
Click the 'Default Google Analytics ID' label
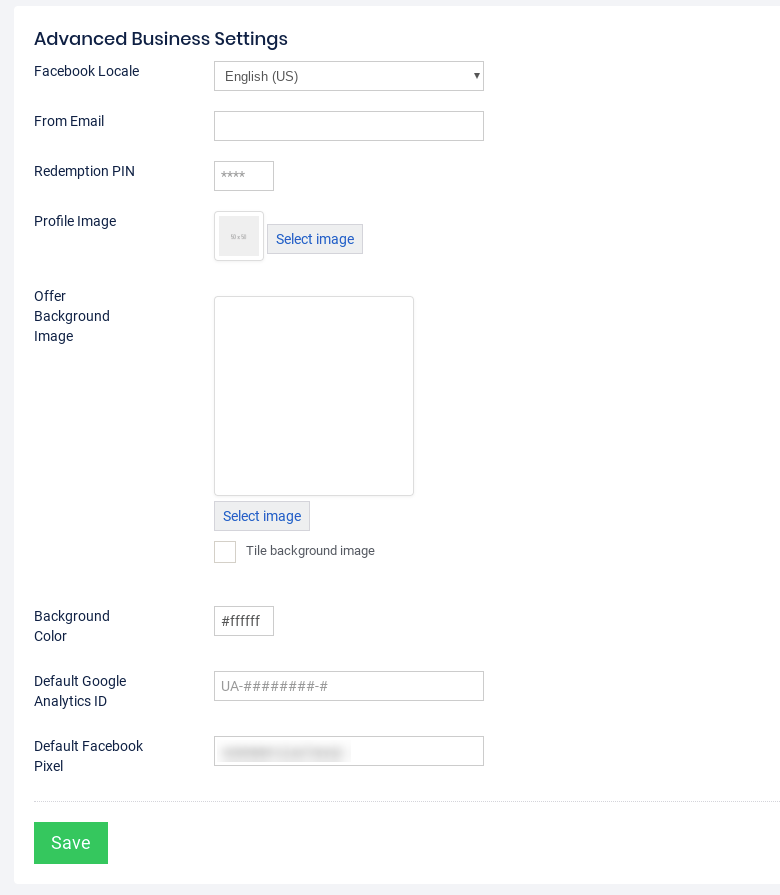(x=80, y=691)
